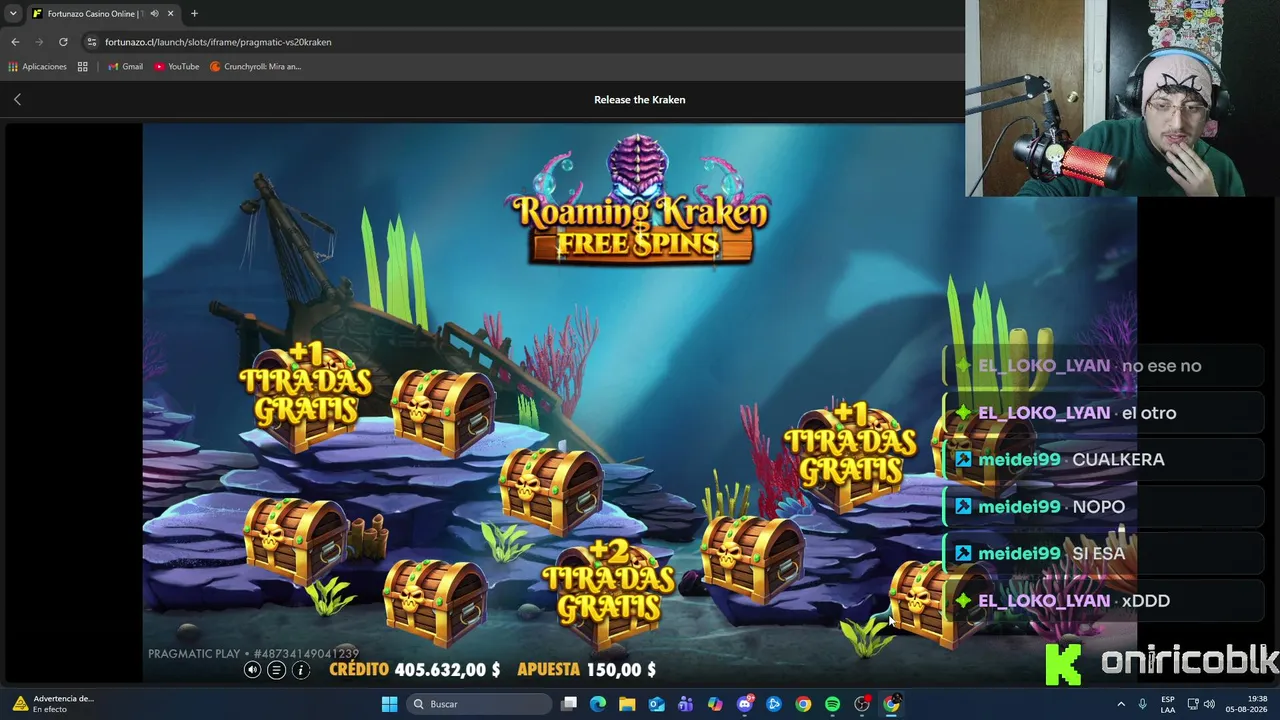Open Outlook from the taskbar
The width and height of the screenshot is (1280, 720).
point(656,704)
